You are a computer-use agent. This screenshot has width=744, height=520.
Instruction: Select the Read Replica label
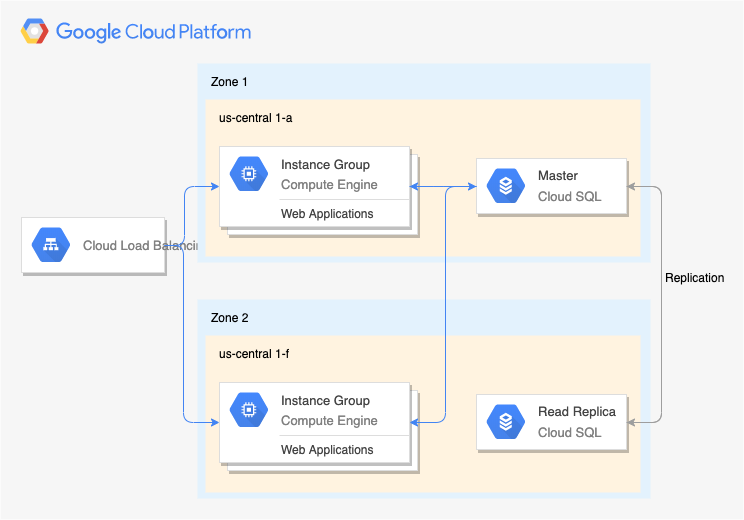577,411
